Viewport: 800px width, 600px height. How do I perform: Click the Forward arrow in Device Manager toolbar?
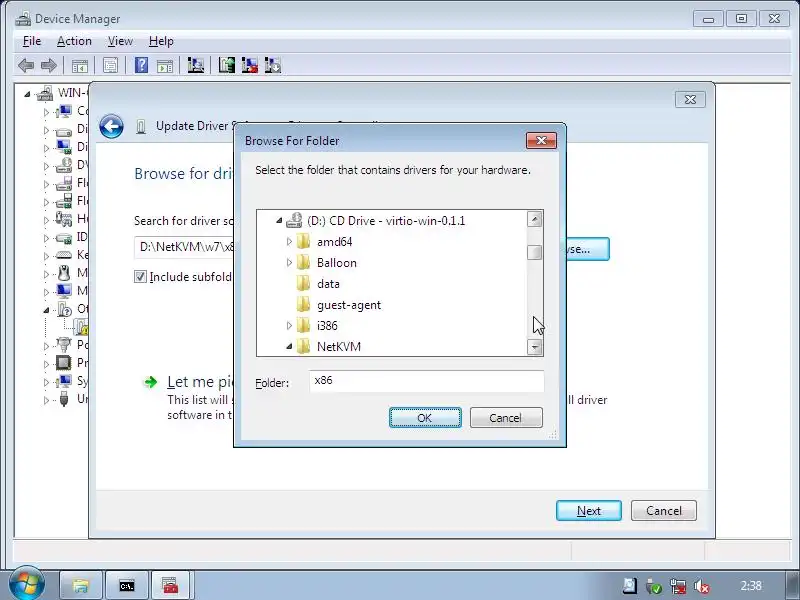click(x=48, y=65)
